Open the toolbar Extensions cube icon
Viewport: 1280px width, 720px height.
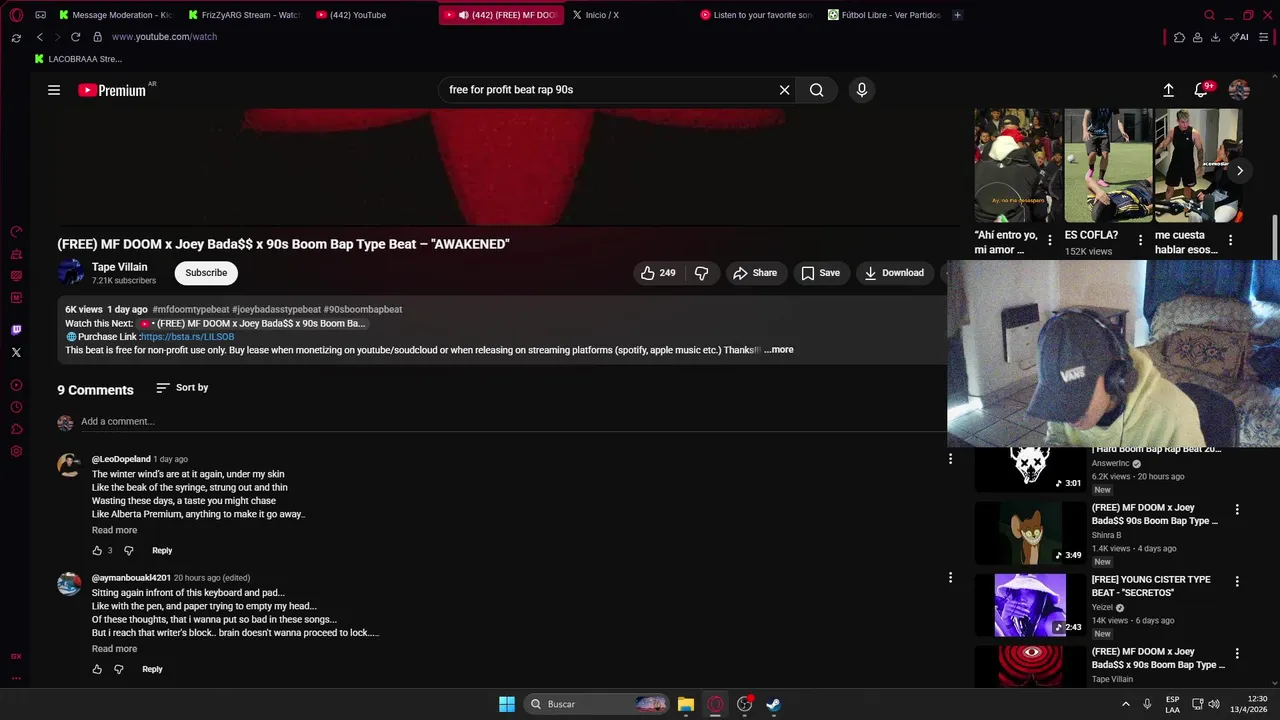pos(1179,37)
